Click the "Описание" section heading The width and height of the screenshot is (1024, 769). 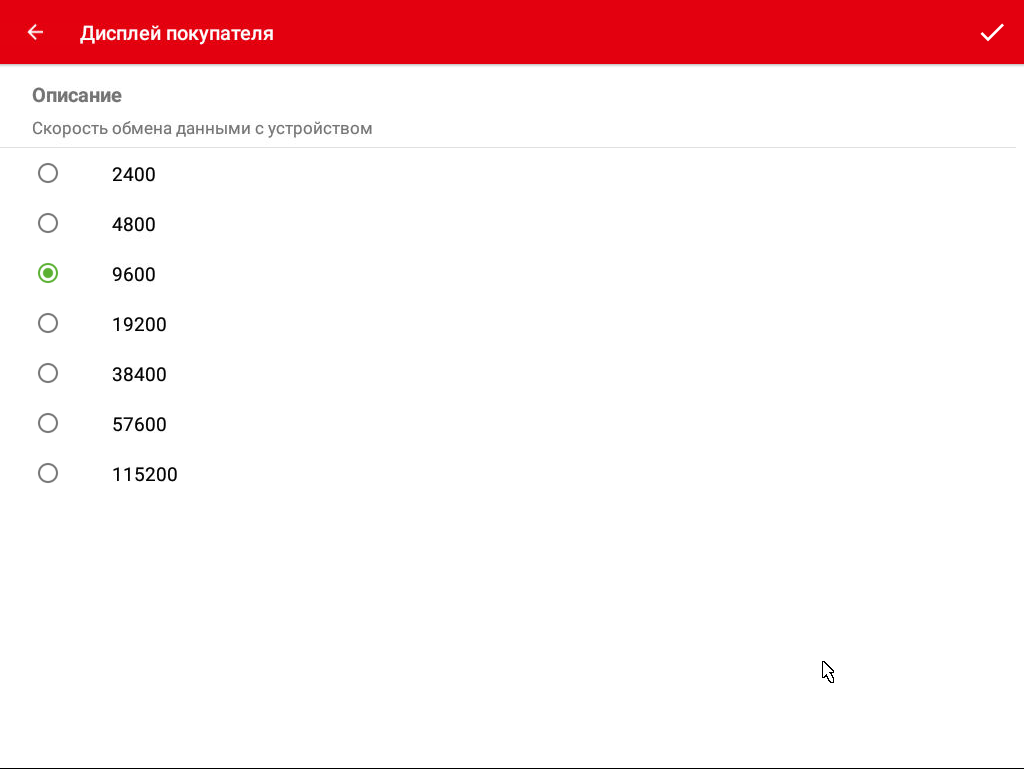pos(77,96)
